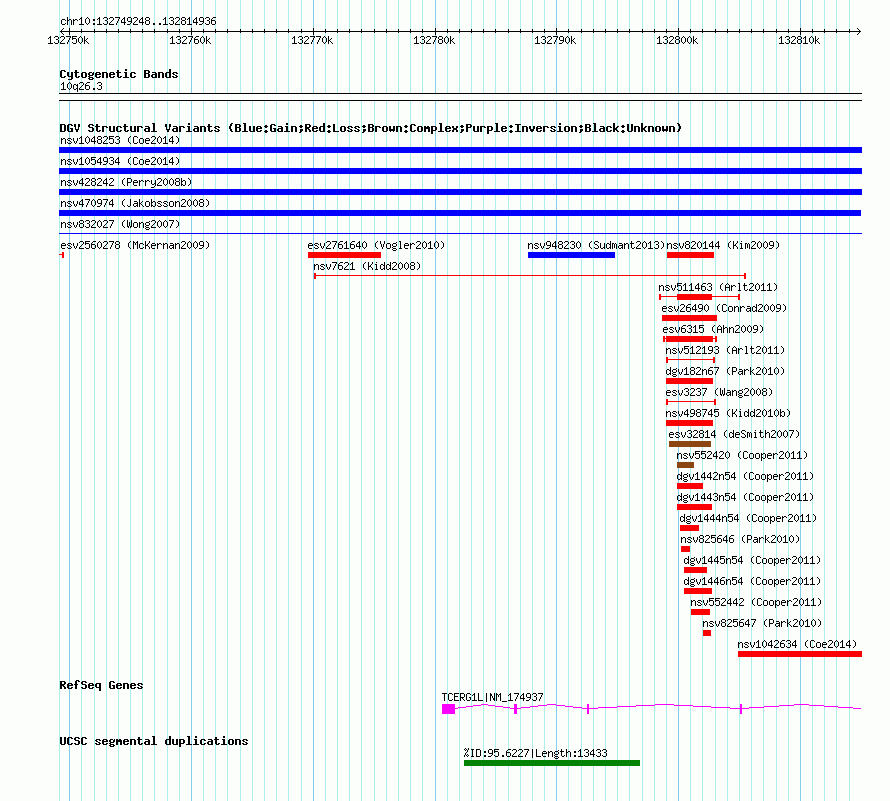Click the dgv1446n54 (Cooper2011) variant label
This screenshot has width=890, height=801.
pos(752,581)
